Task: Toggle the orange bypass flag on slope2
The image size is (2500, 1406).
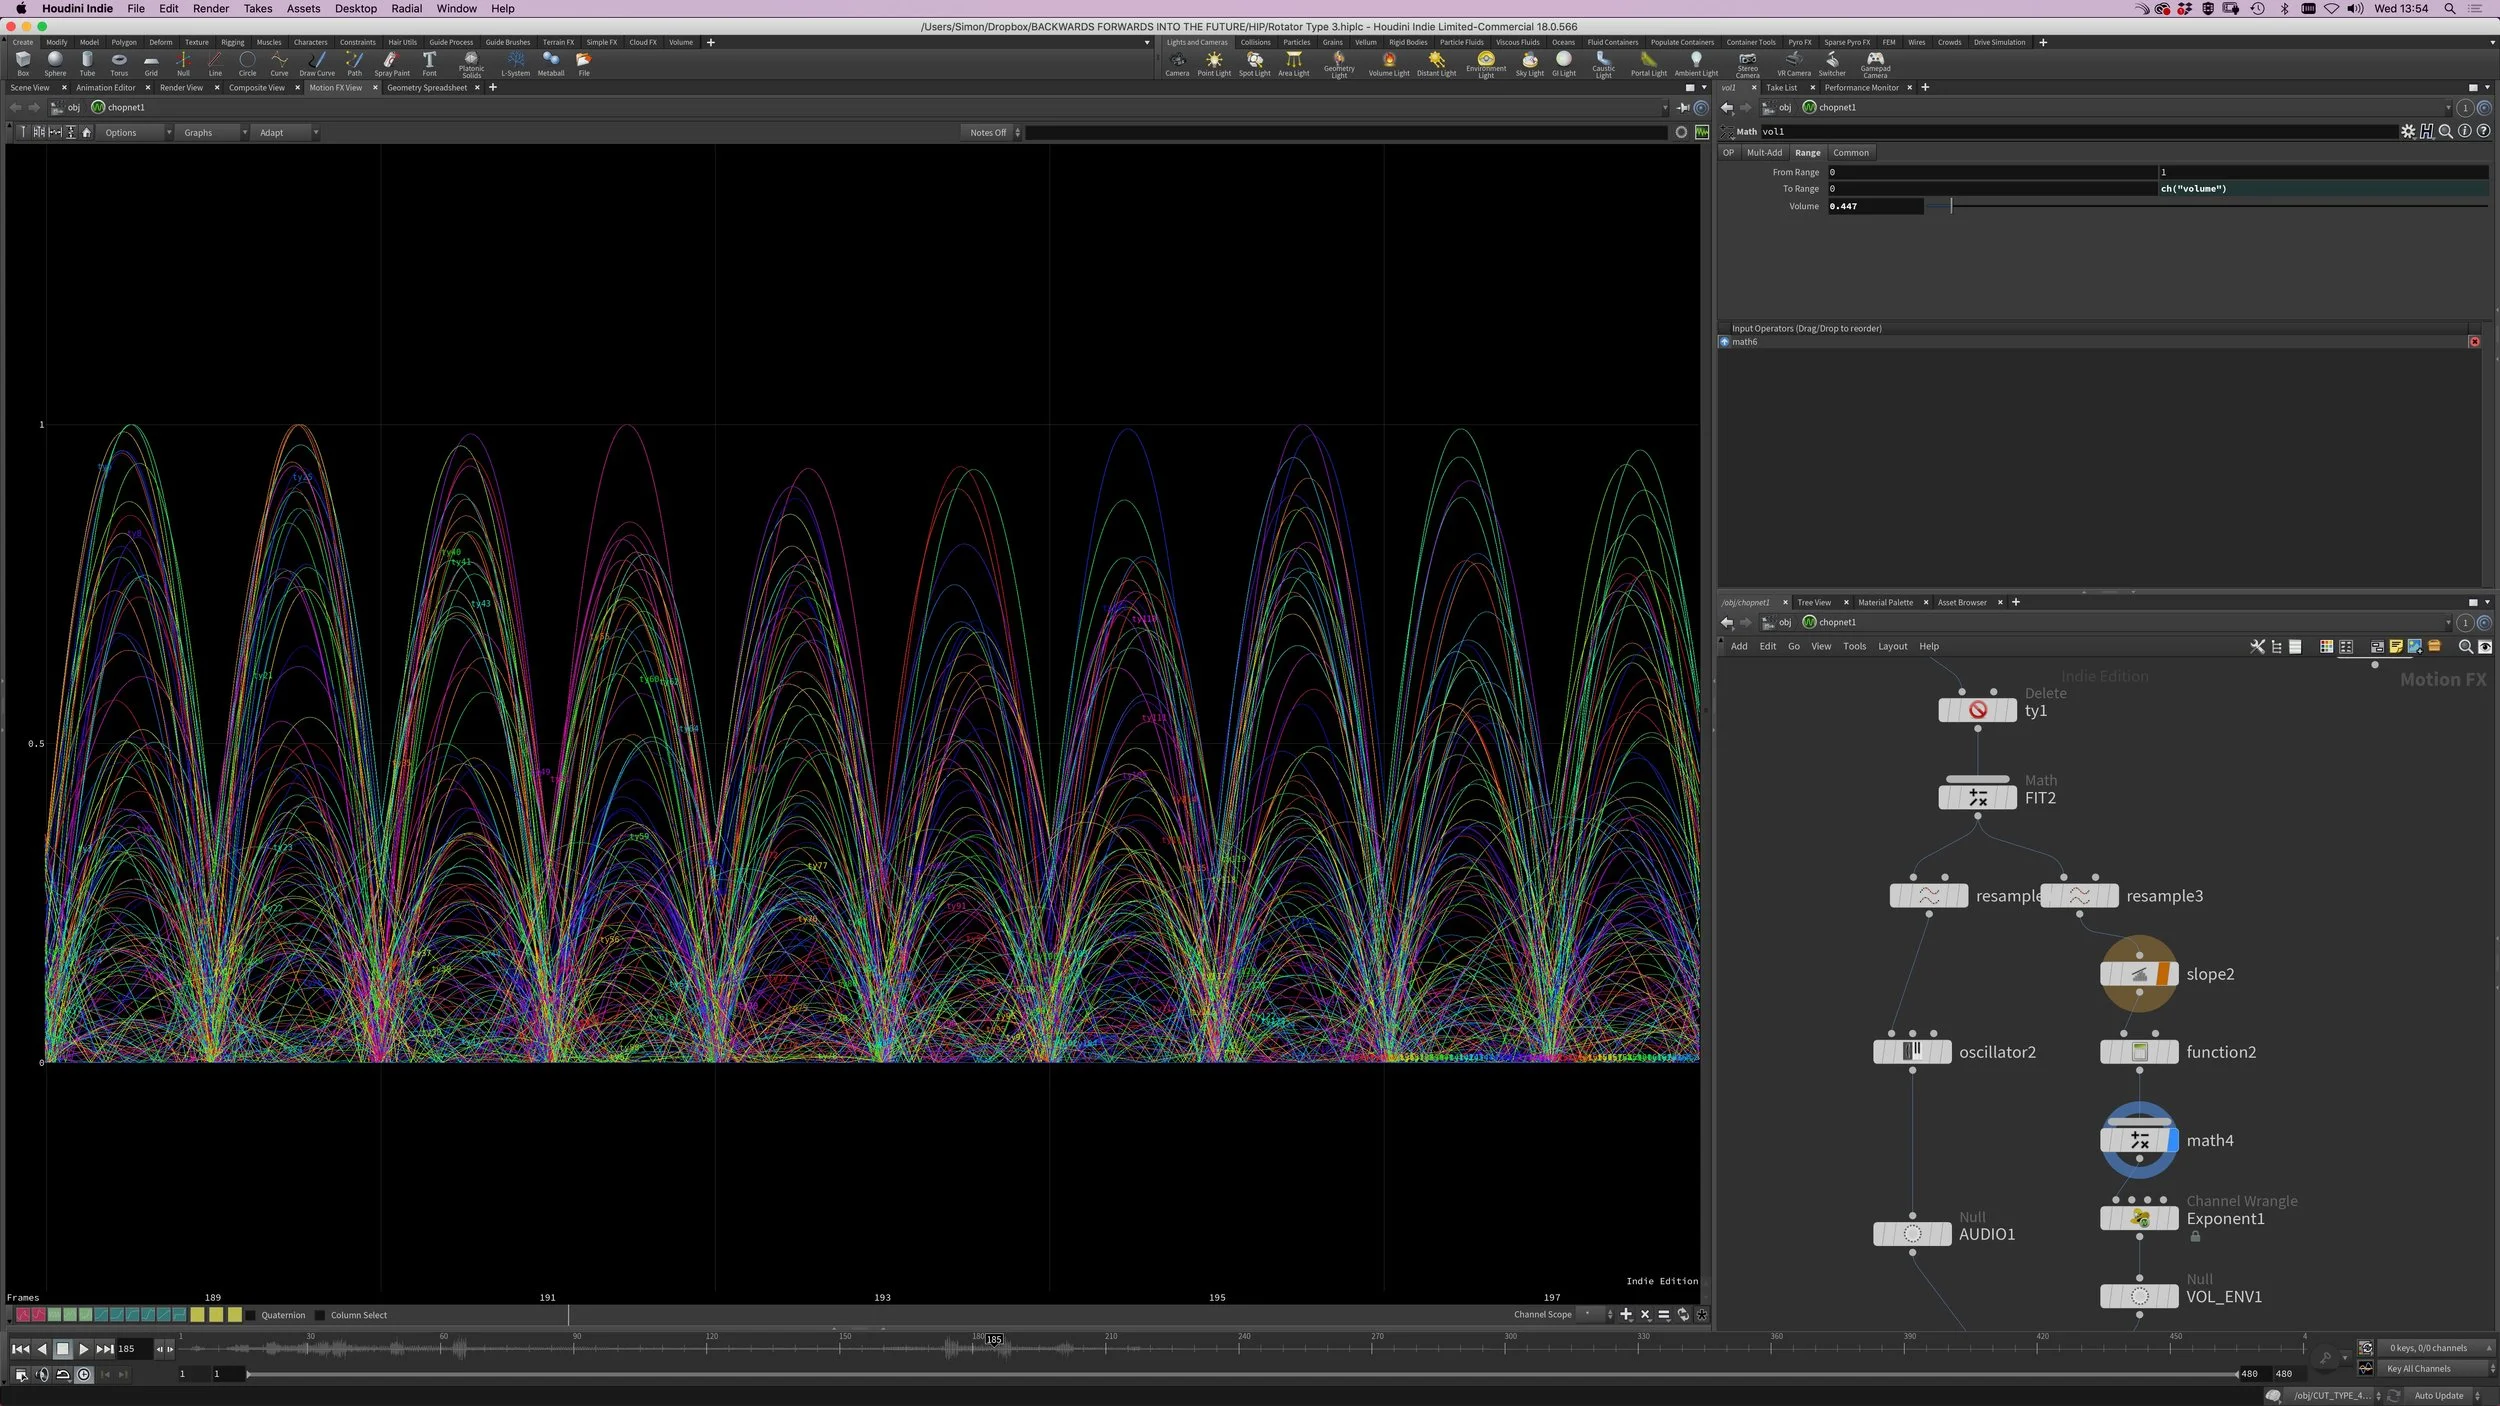Action: (x=2162, y=974)
